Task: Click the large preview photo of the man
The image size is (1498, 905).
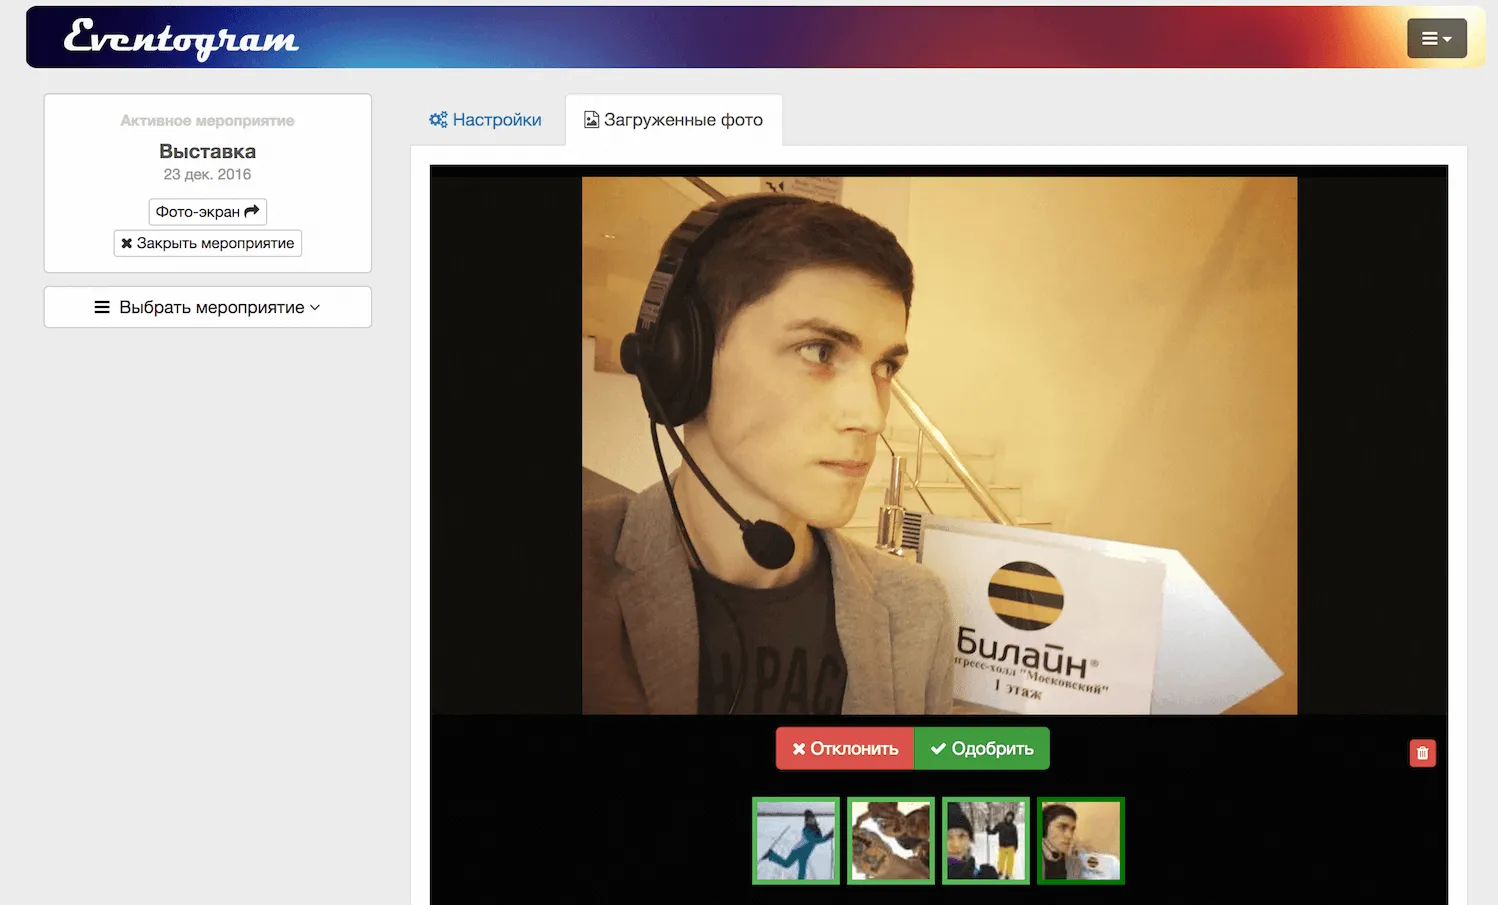Action: tap(939, 445)
